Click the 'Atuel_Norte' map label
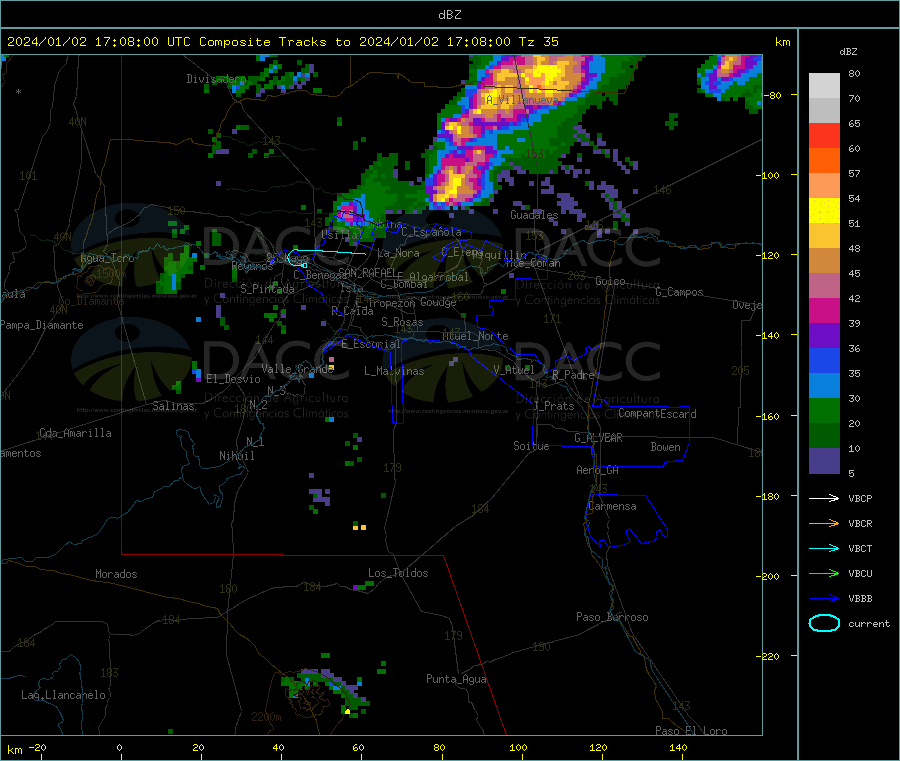900x761 pixels. coord(475,336)
